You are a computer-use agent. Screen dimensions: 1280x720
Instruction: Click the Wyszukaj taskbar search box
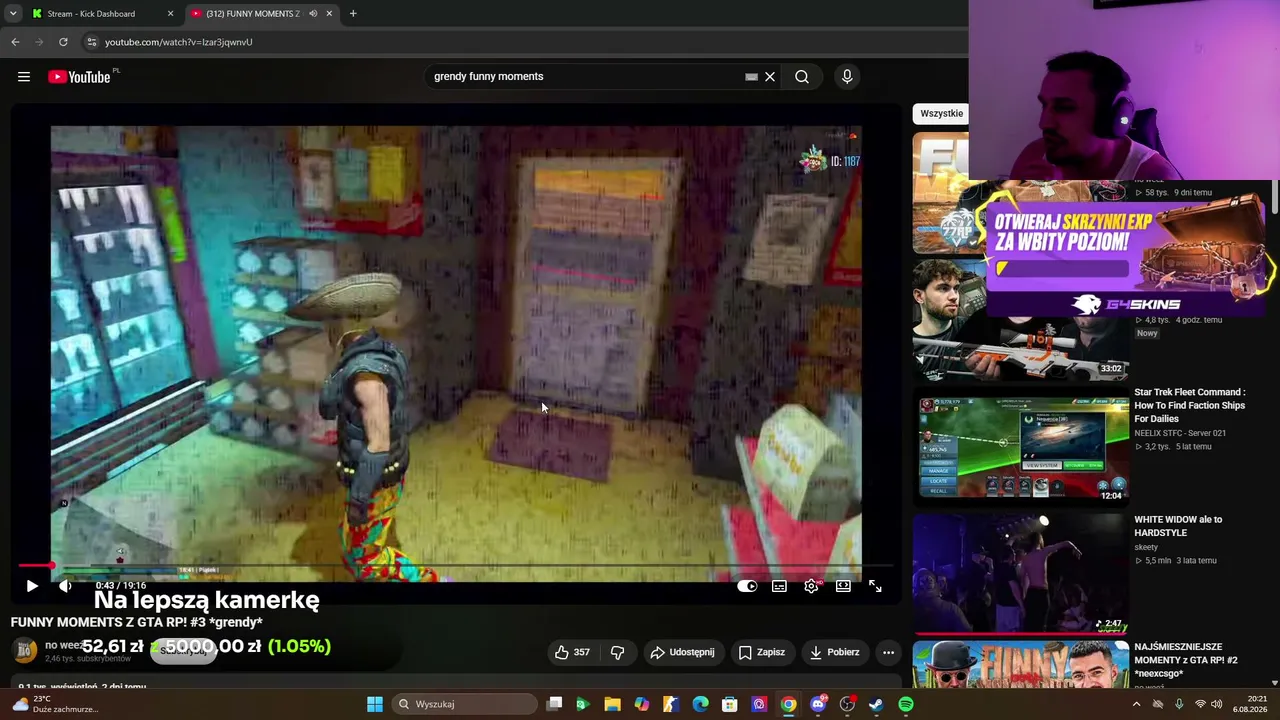click(463, 704)
